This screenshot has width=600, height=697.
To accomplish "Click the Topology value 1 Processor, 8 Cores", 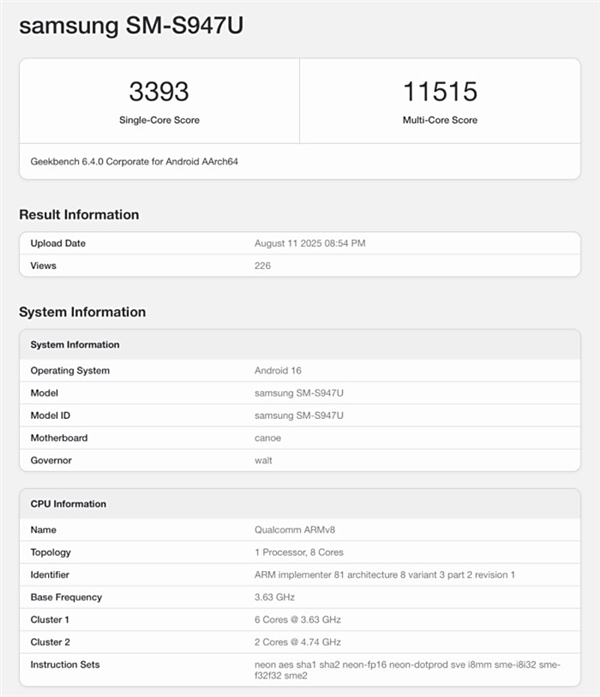I will point(299,552).
